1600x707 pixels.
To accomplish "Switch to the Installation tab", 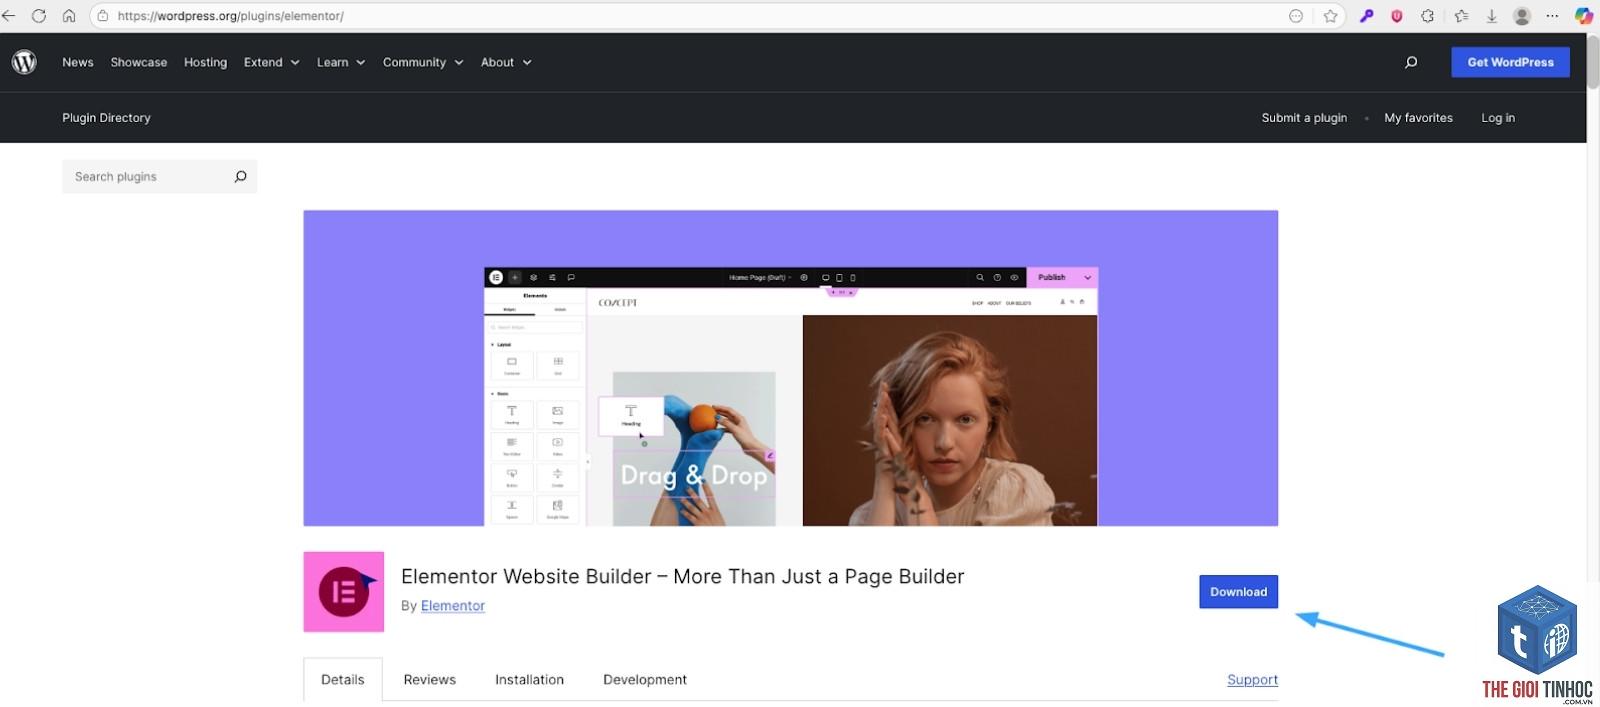I will (x=529, y=679).
